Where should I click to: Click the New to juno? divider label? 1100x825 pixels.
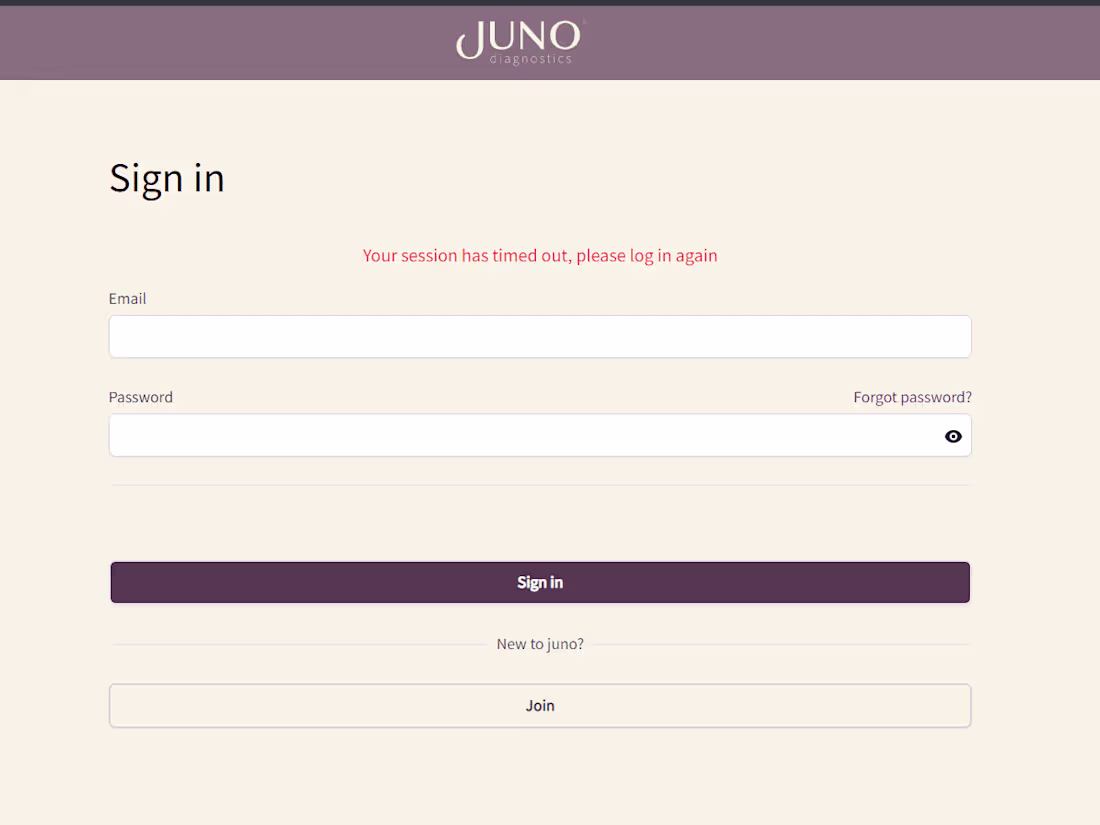point(540,644)
